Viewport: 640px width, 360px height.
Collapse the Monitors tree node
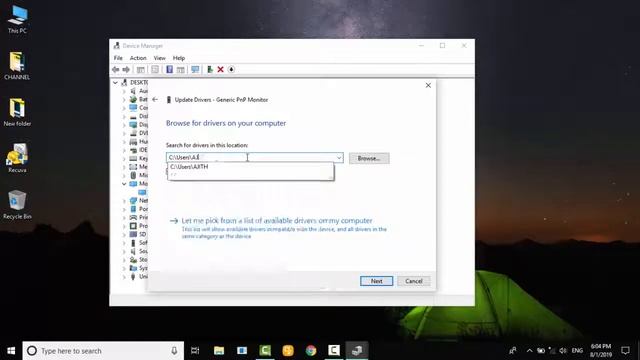[x=124, y=184]
